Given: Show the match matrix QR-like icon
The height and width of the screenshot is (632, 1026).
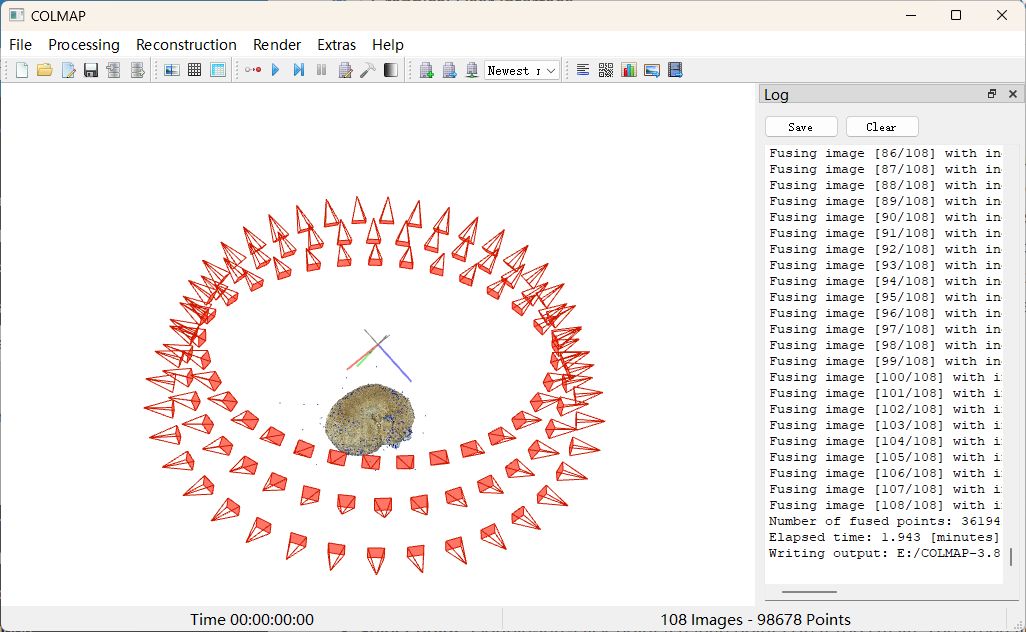Looking at the screenshot, I should point(606,70).
